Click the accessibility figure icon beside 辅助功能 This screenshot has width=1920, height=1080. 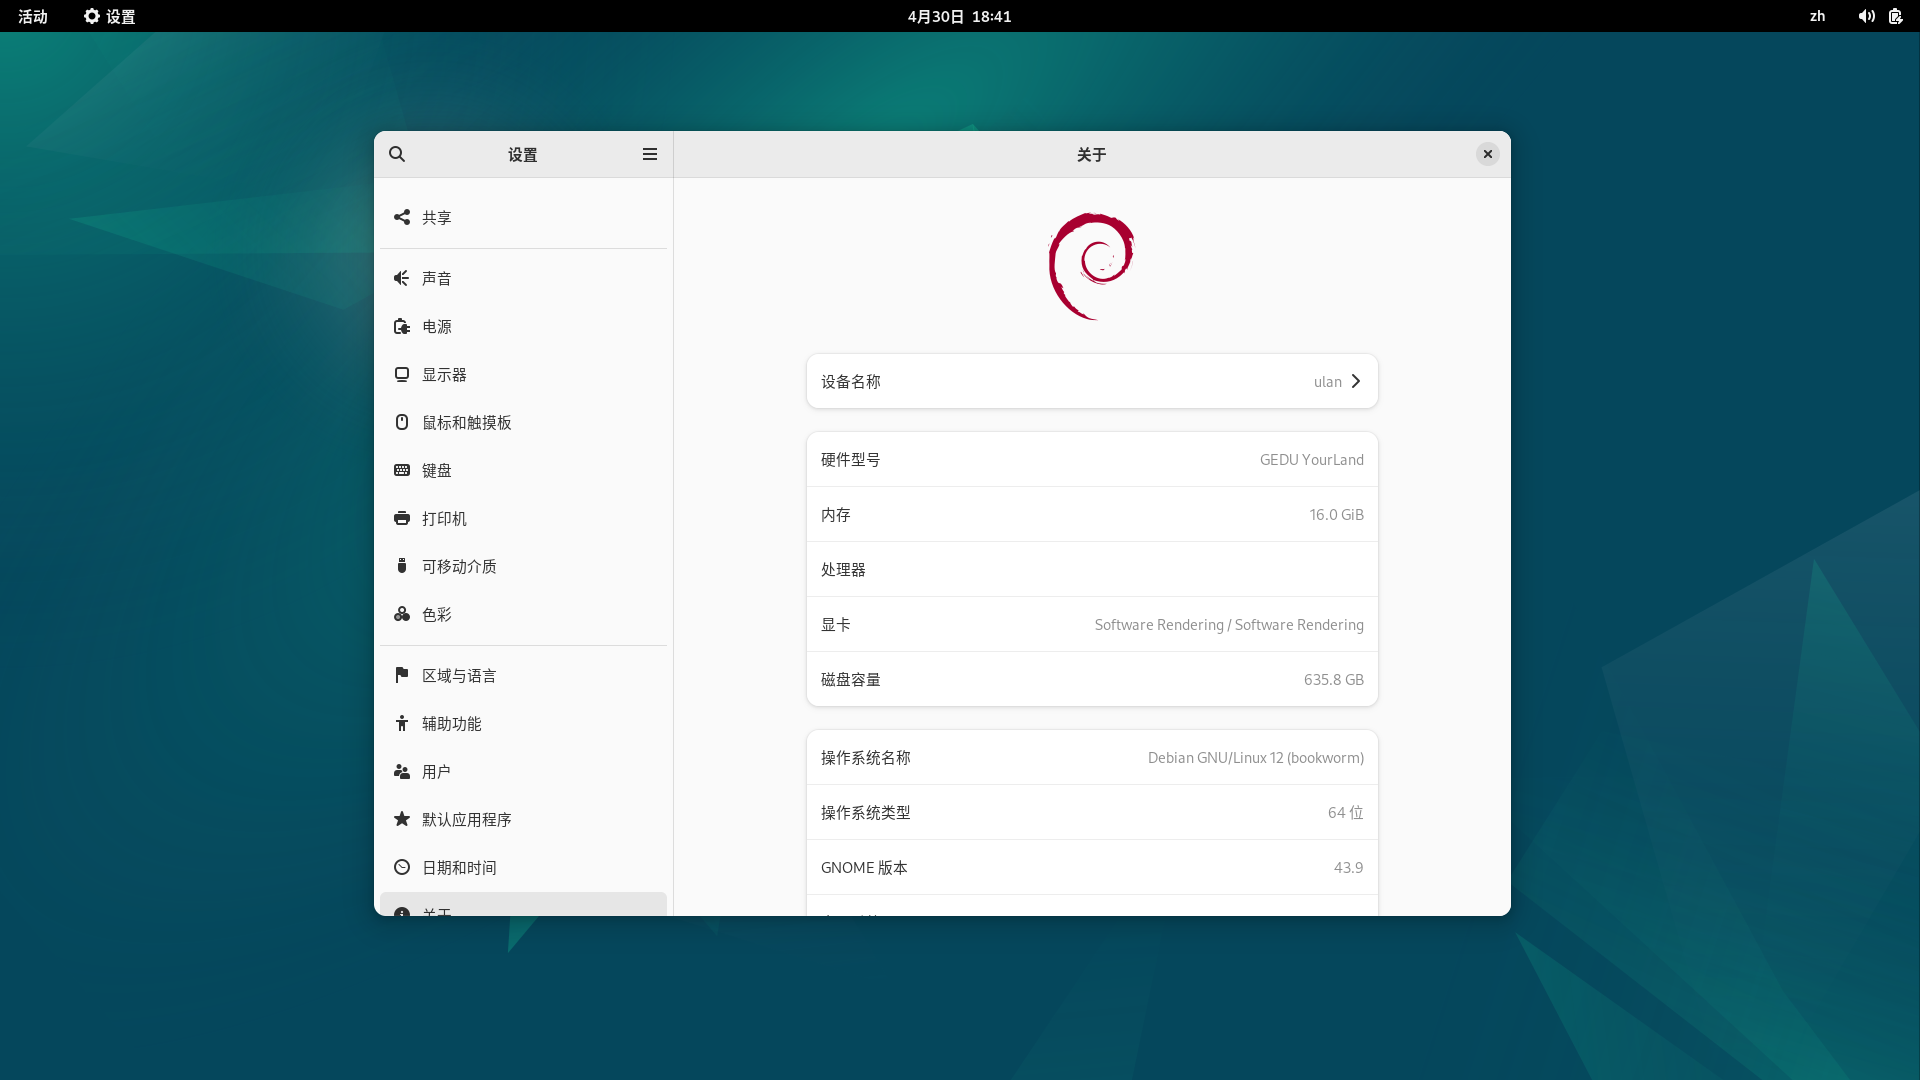pyautogui.click(x=402, y=723)
